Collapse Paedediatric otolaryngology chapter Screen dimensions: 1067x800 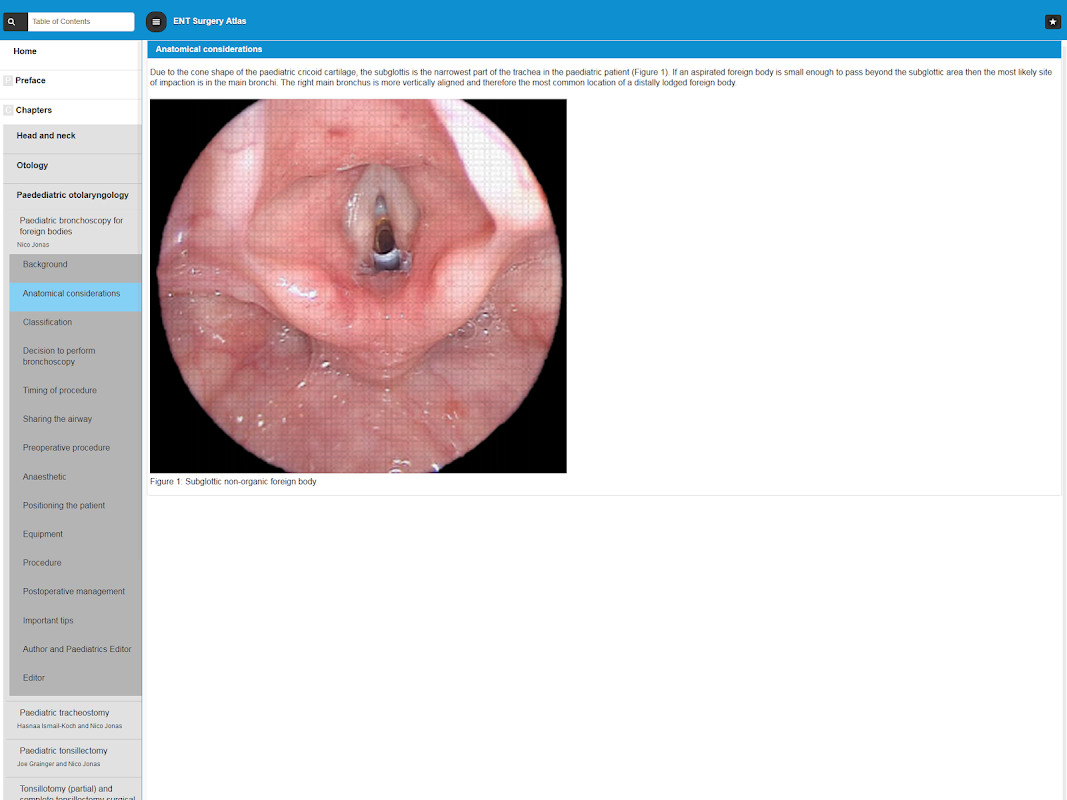pos(72,195)
